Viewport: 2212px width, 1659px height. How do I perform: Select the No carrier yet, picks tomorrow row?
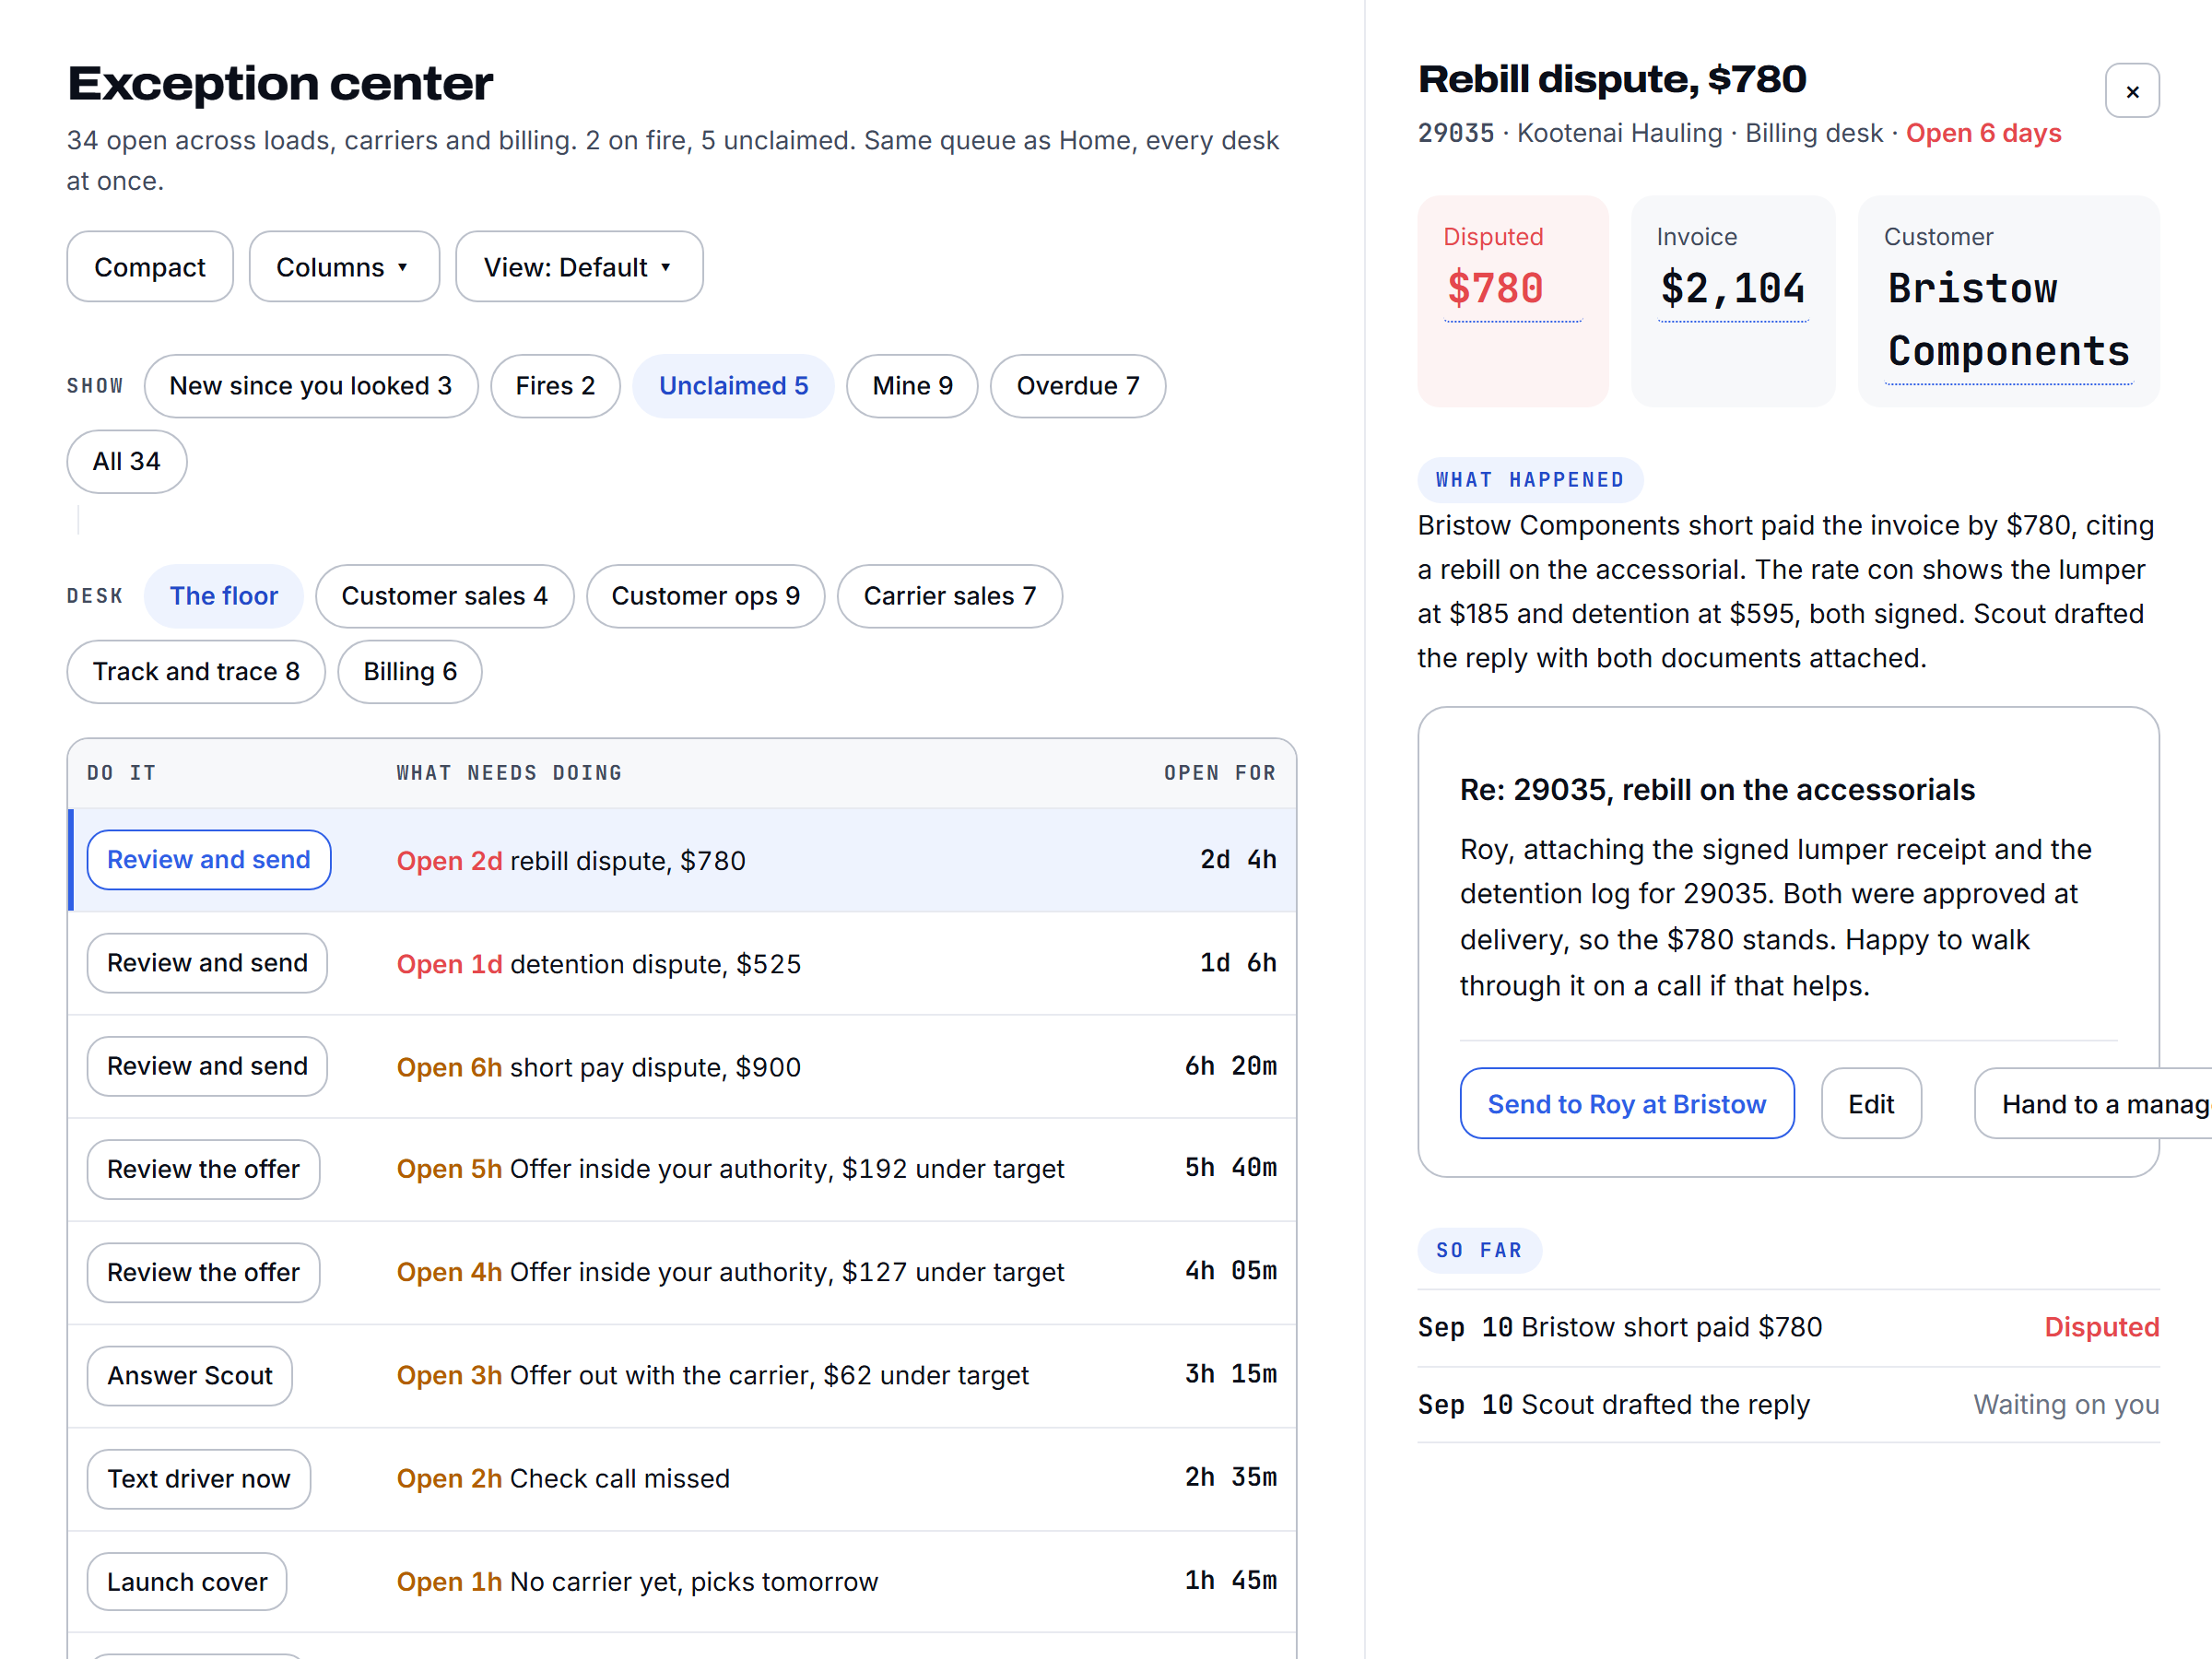(x=682, y=1581)
